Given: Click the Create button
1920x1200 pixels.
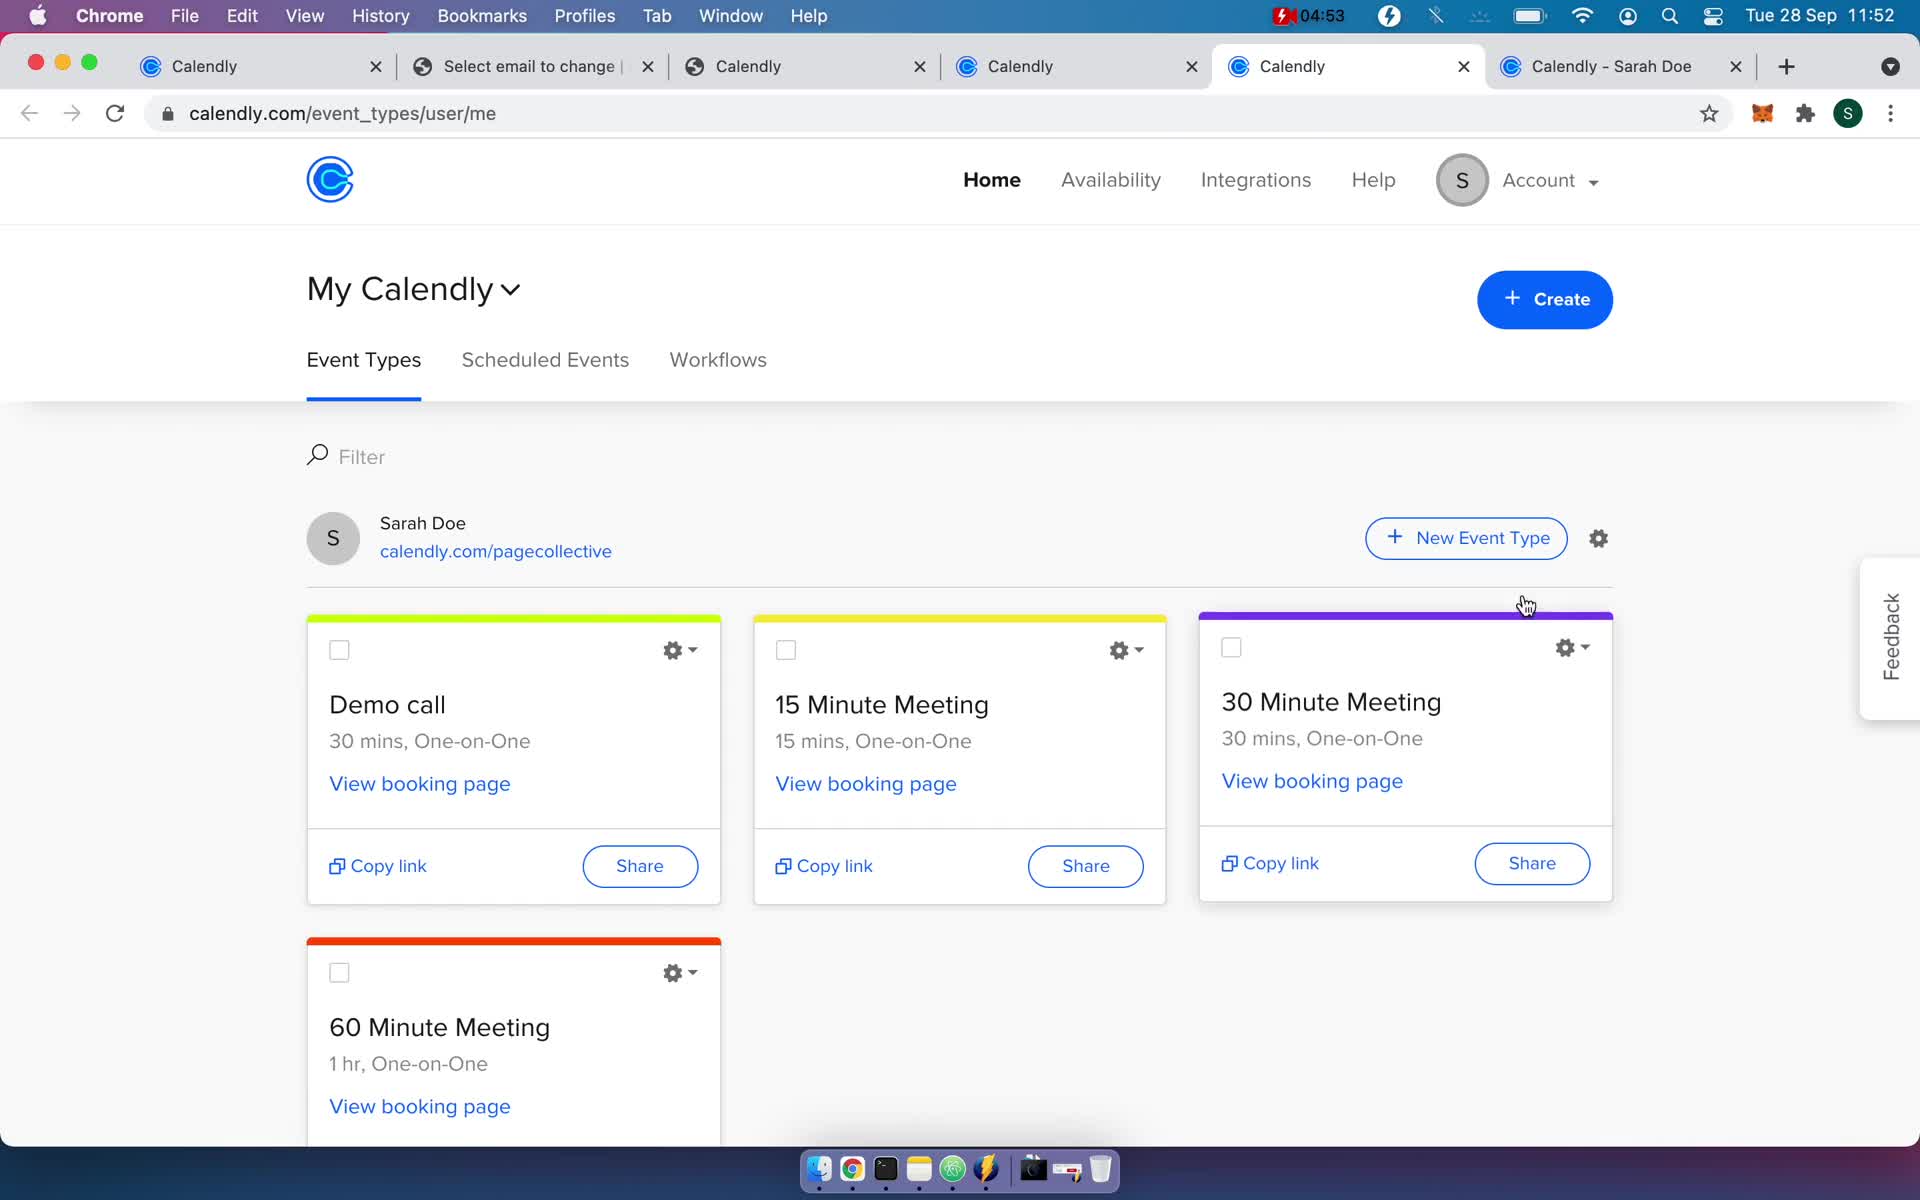Looking at the screenshot, I should [1544, 299].
